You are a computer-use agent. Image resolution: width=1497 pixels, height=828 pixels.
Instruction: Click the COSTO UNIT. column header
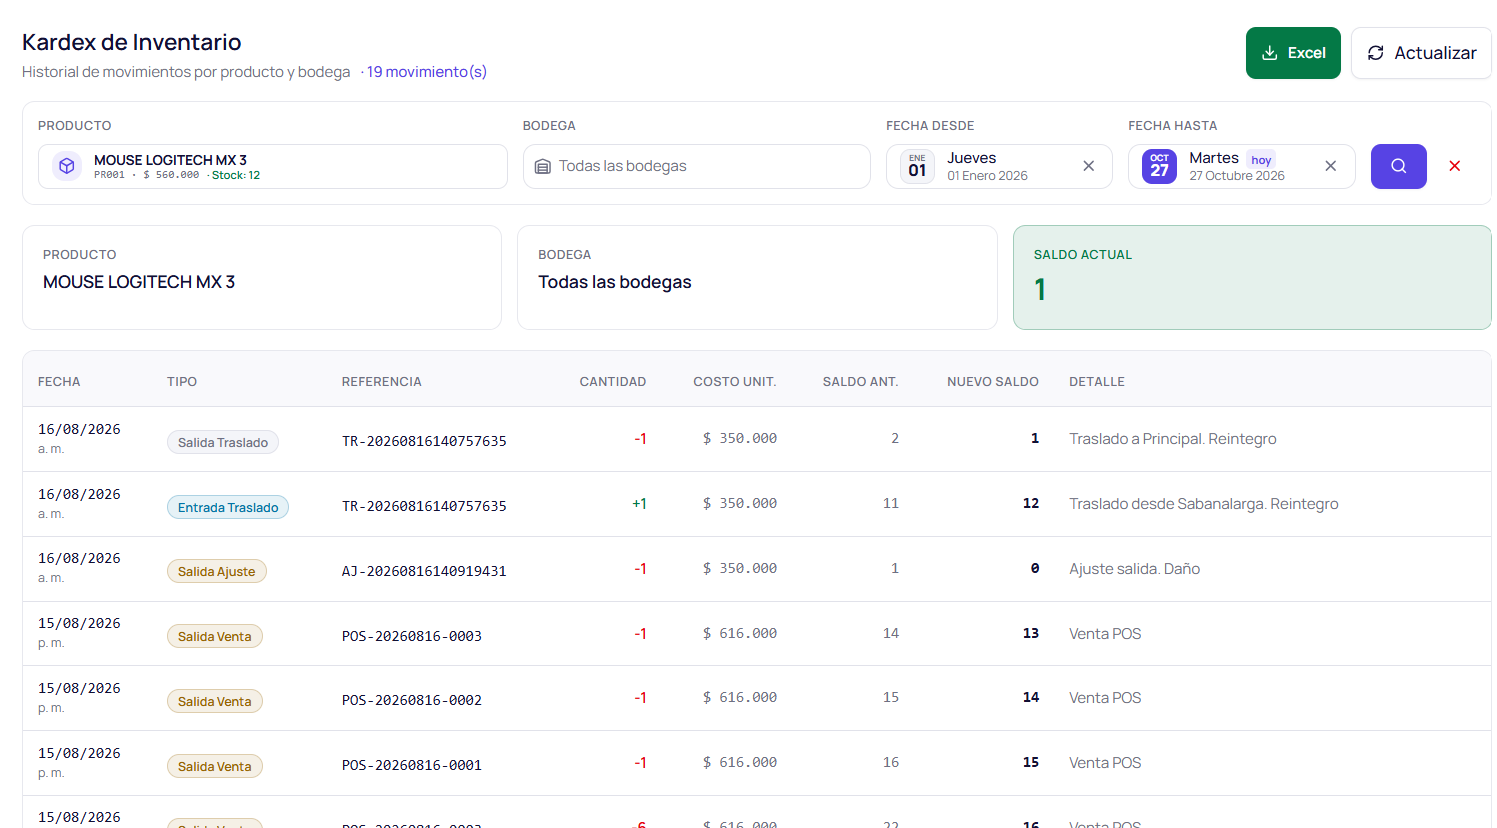coord(735,382)
